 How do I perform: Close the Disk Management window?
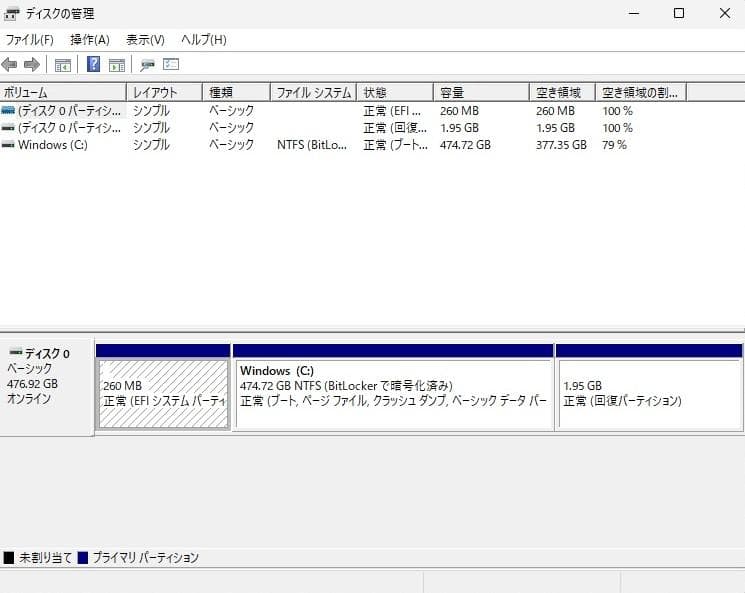click(725, 13)
